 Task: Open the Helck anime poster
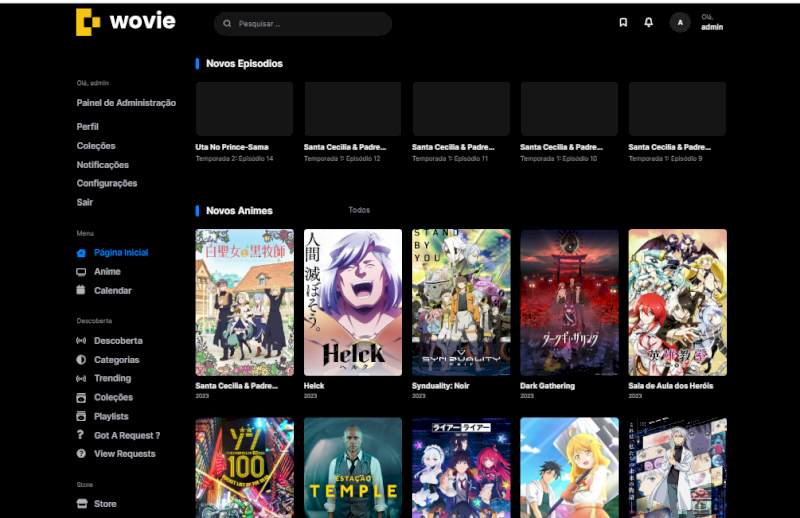[353, 302]
